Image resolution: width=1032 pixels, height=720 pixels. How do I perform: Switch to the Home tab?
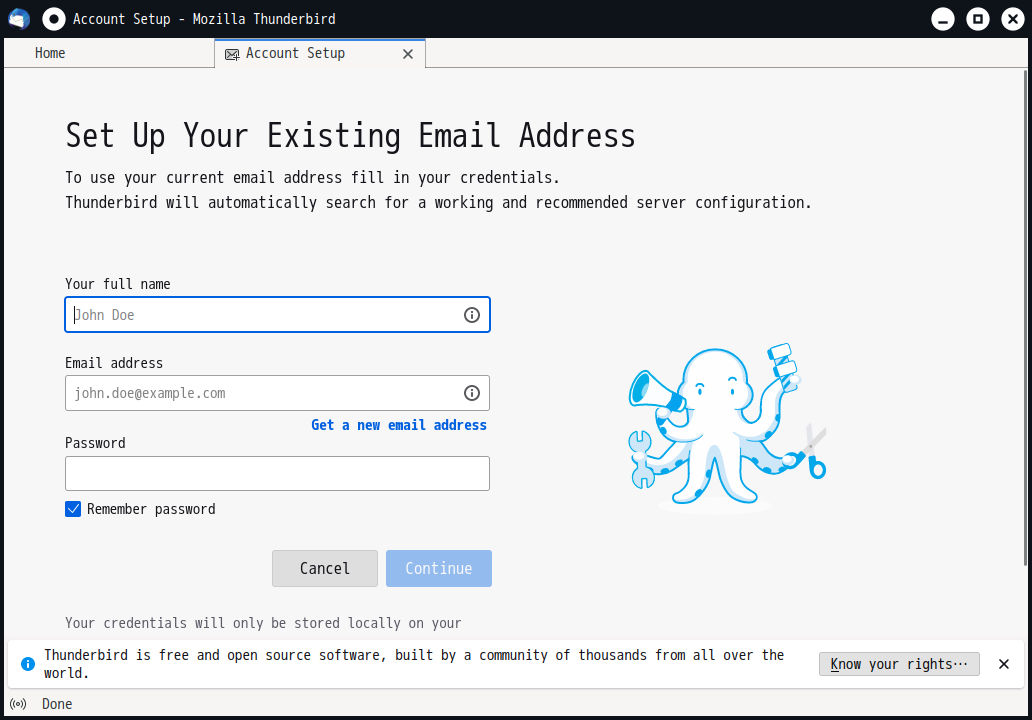point(109,53)
